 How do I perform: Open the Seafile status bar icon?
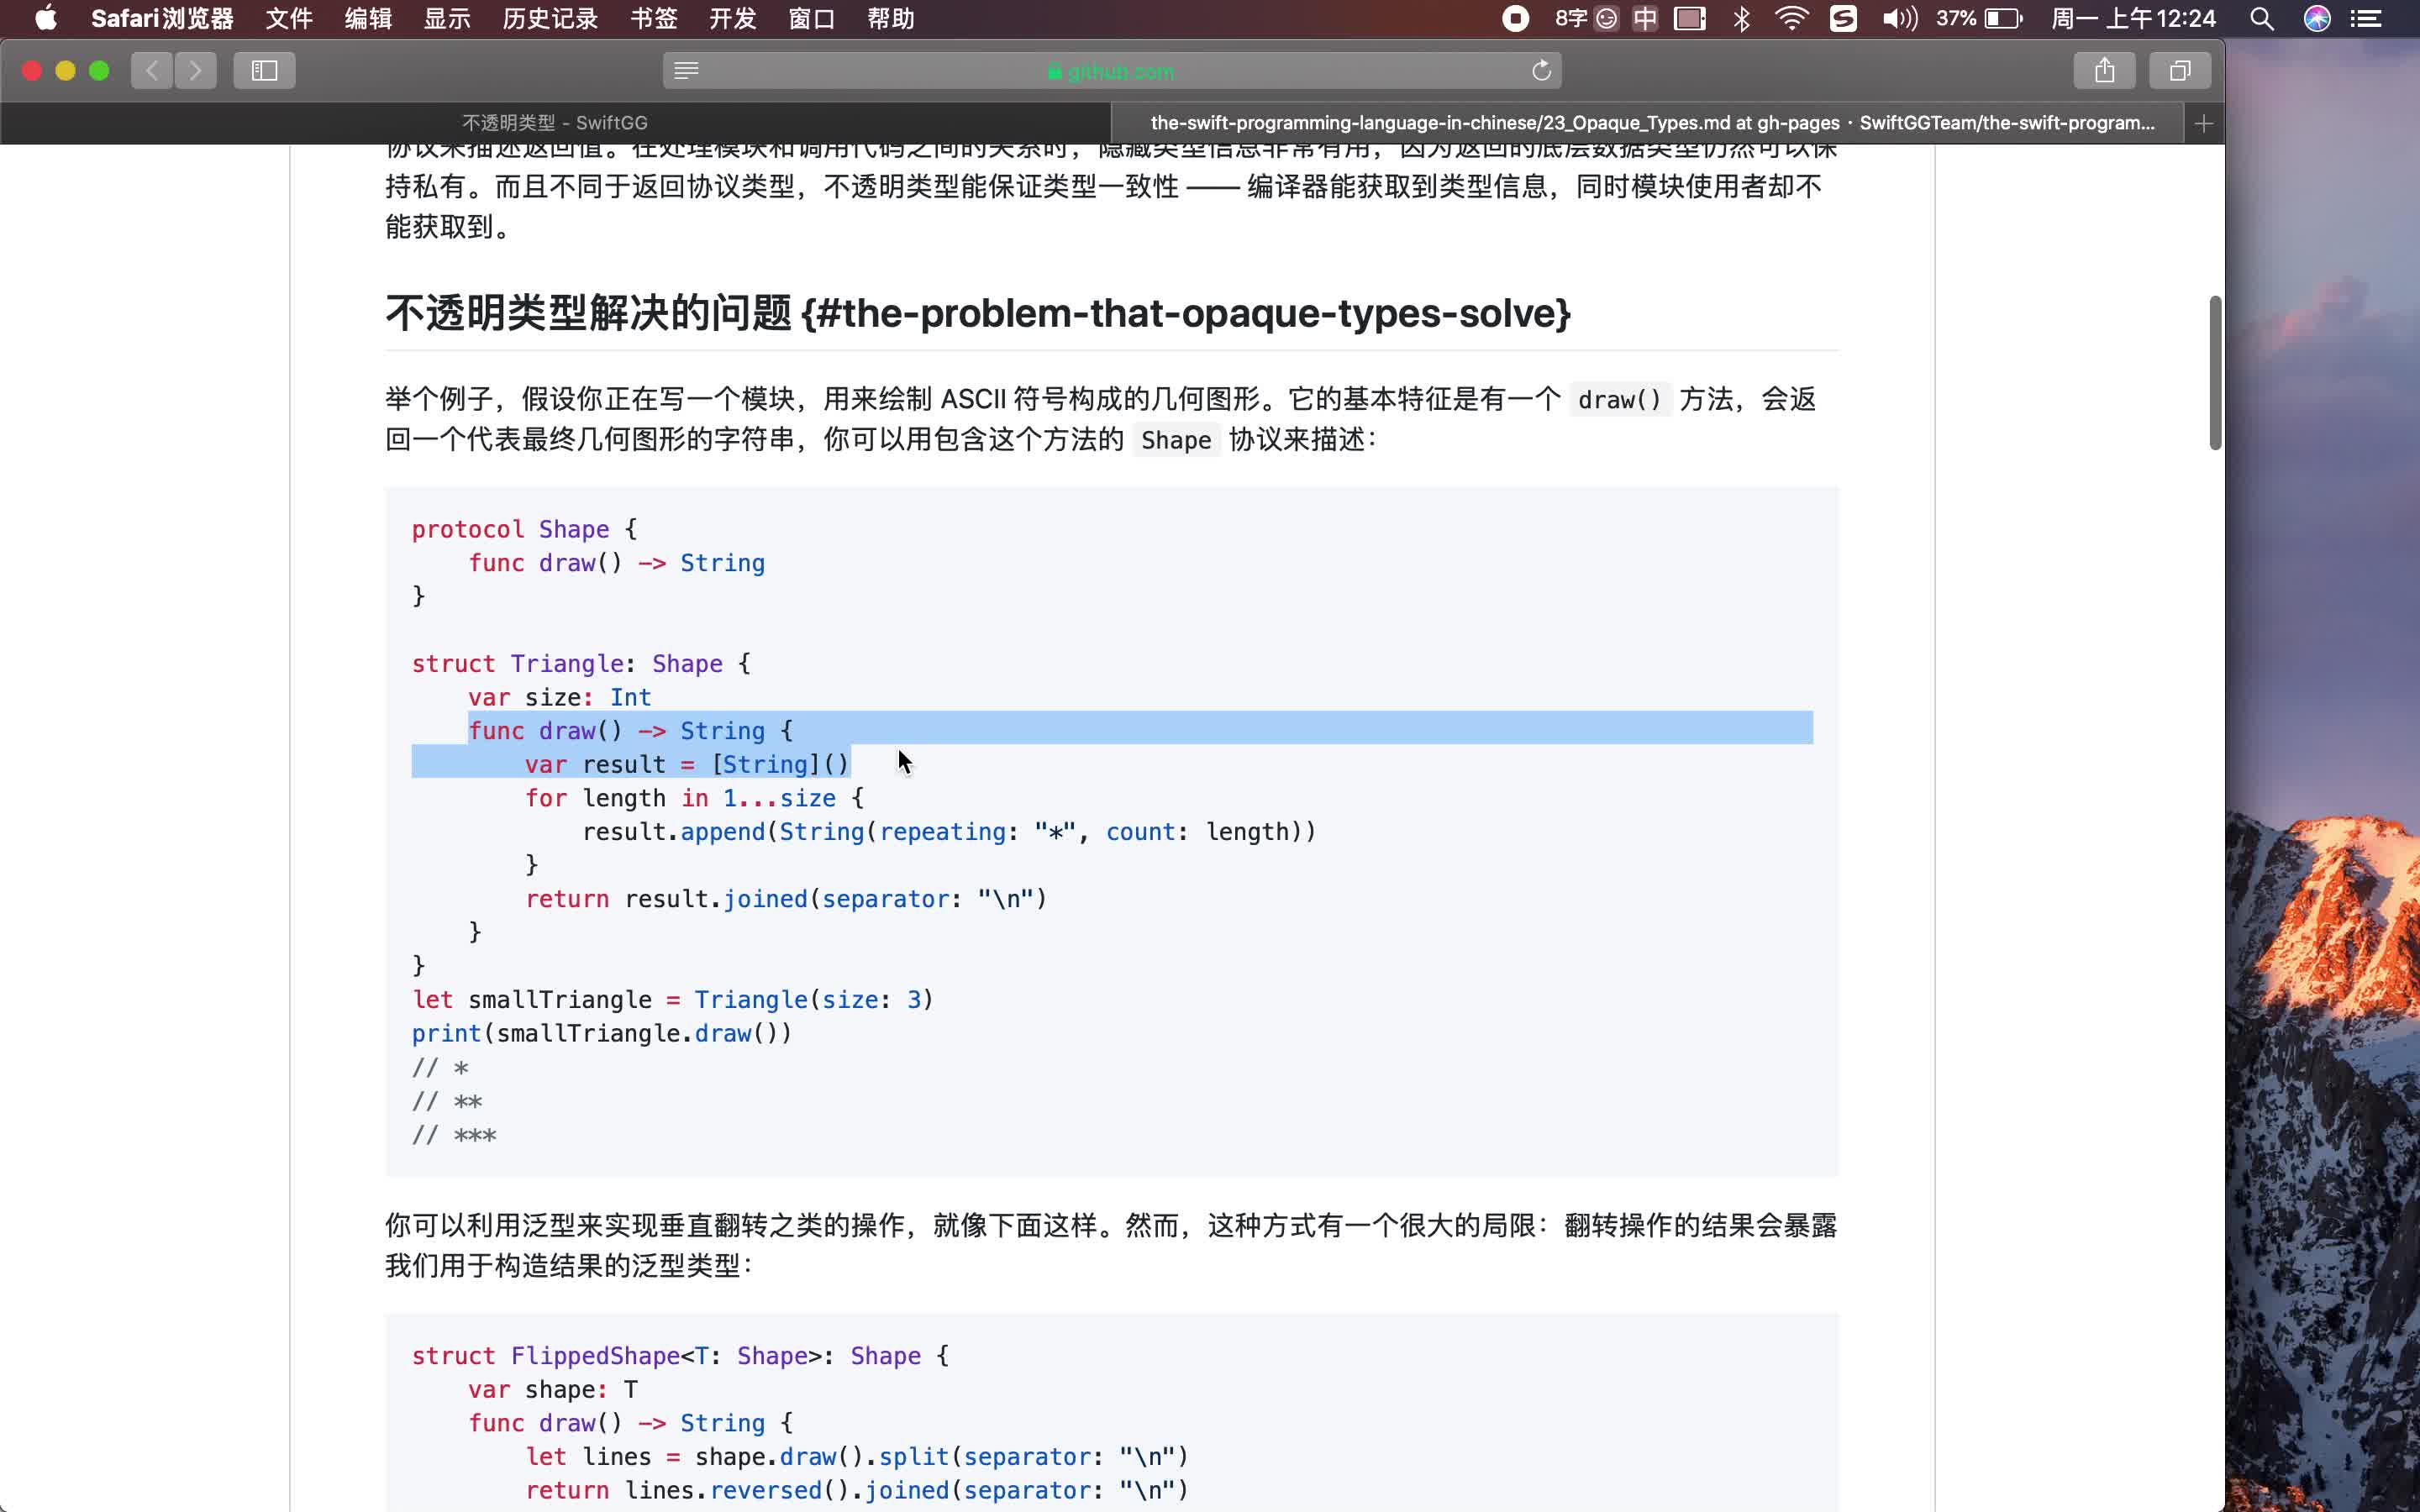point(1844,19)
